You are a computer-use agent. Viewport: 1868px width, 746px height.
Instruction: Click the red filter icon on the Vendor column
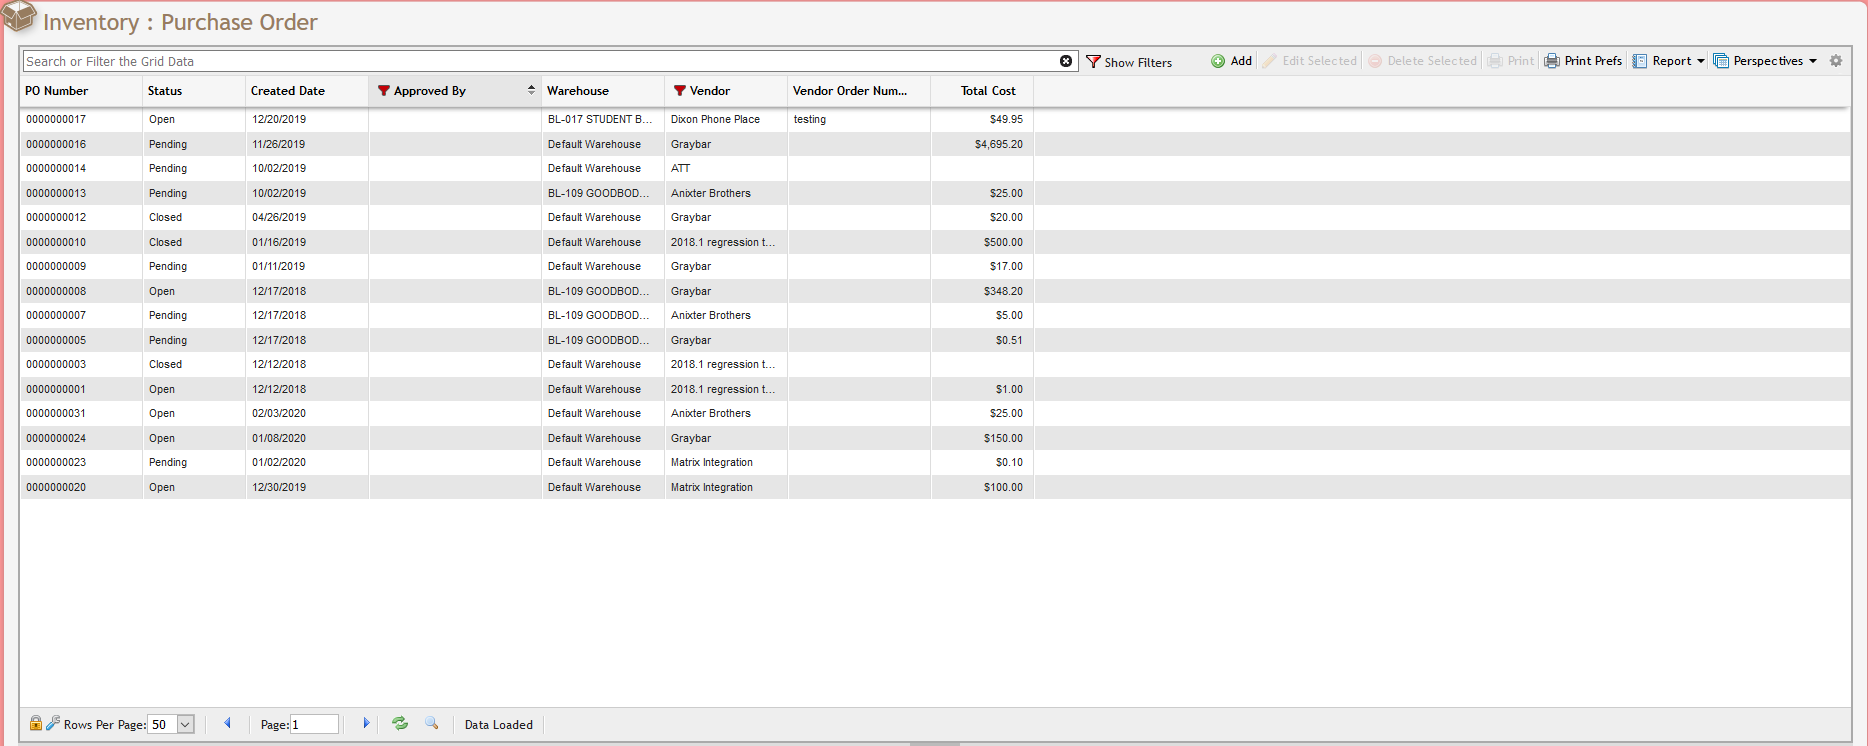click(680, 91)
